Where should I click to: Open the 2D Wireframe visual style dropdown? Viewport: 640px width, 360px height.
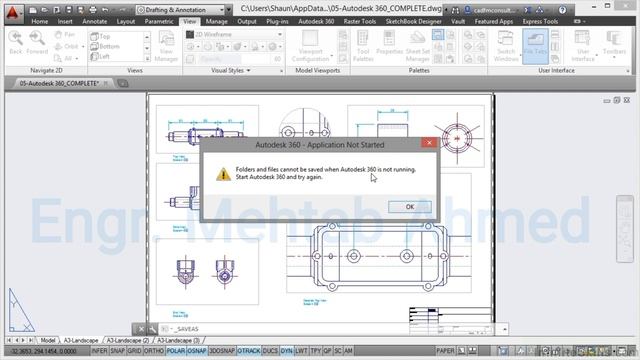pos(234,34)
